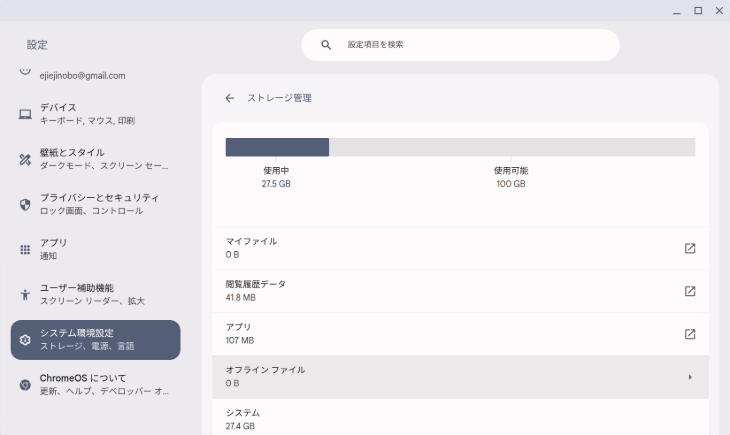
Task: Click the プライバシーとセキュリティ shield icon
Action: (25, 204)
